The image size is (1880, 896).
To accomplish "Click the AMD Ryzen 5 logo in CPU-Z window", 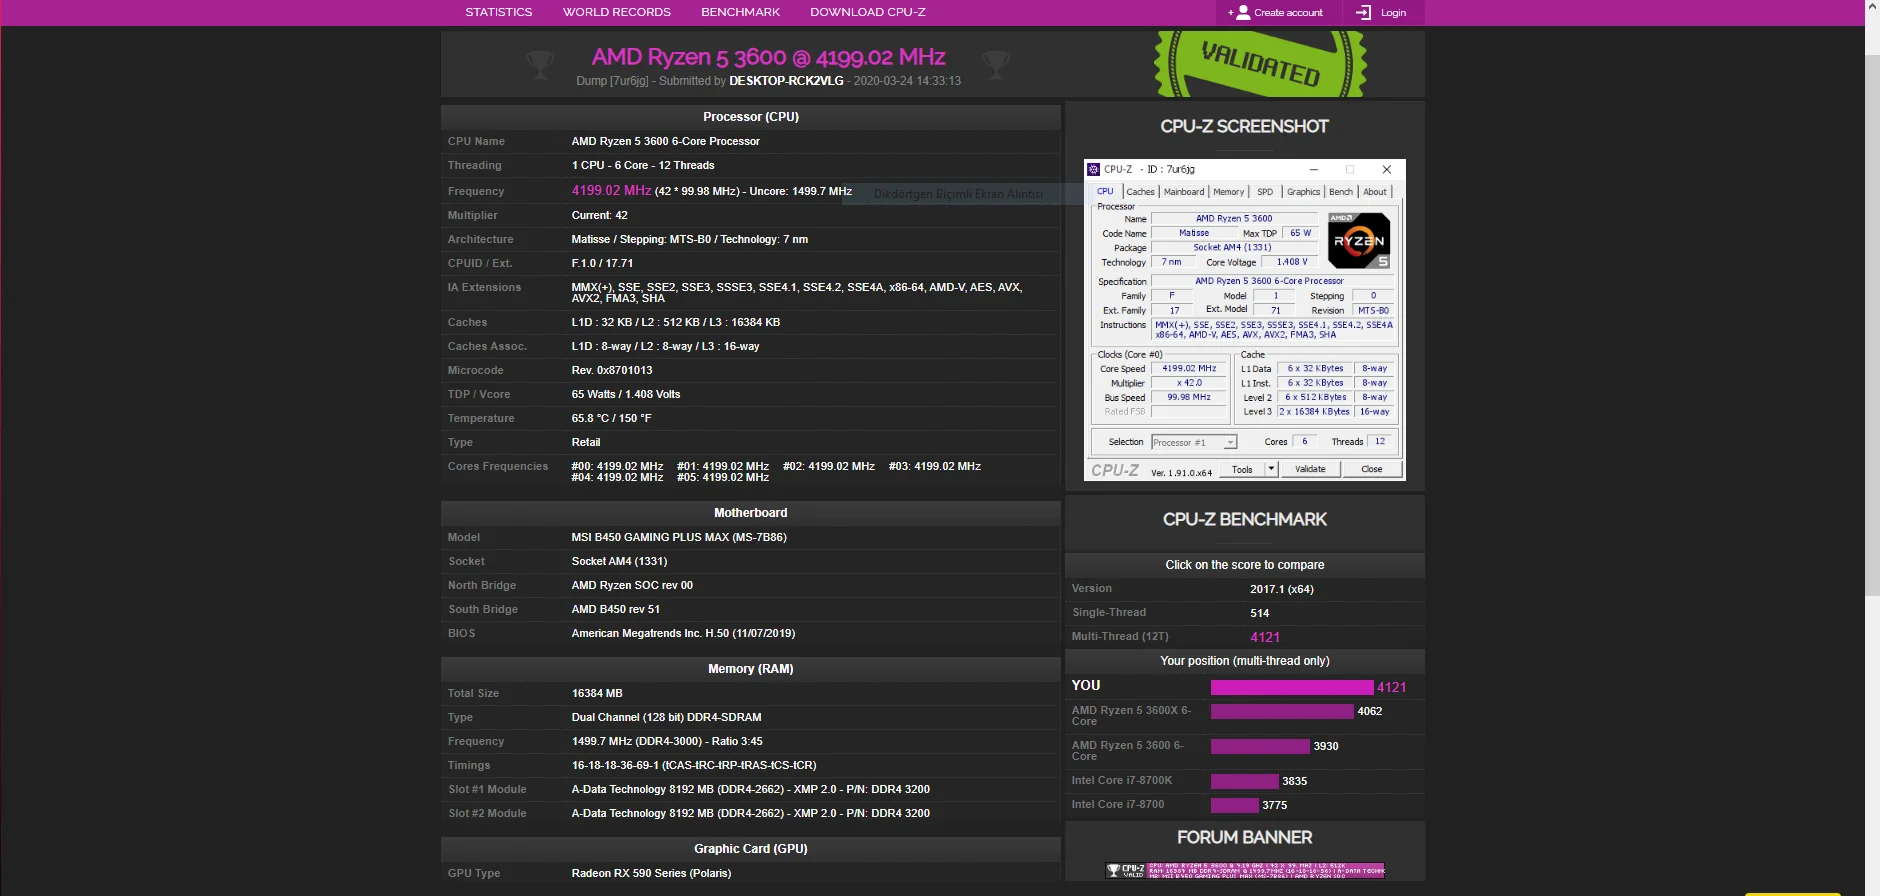I will tap(1359, 240).
